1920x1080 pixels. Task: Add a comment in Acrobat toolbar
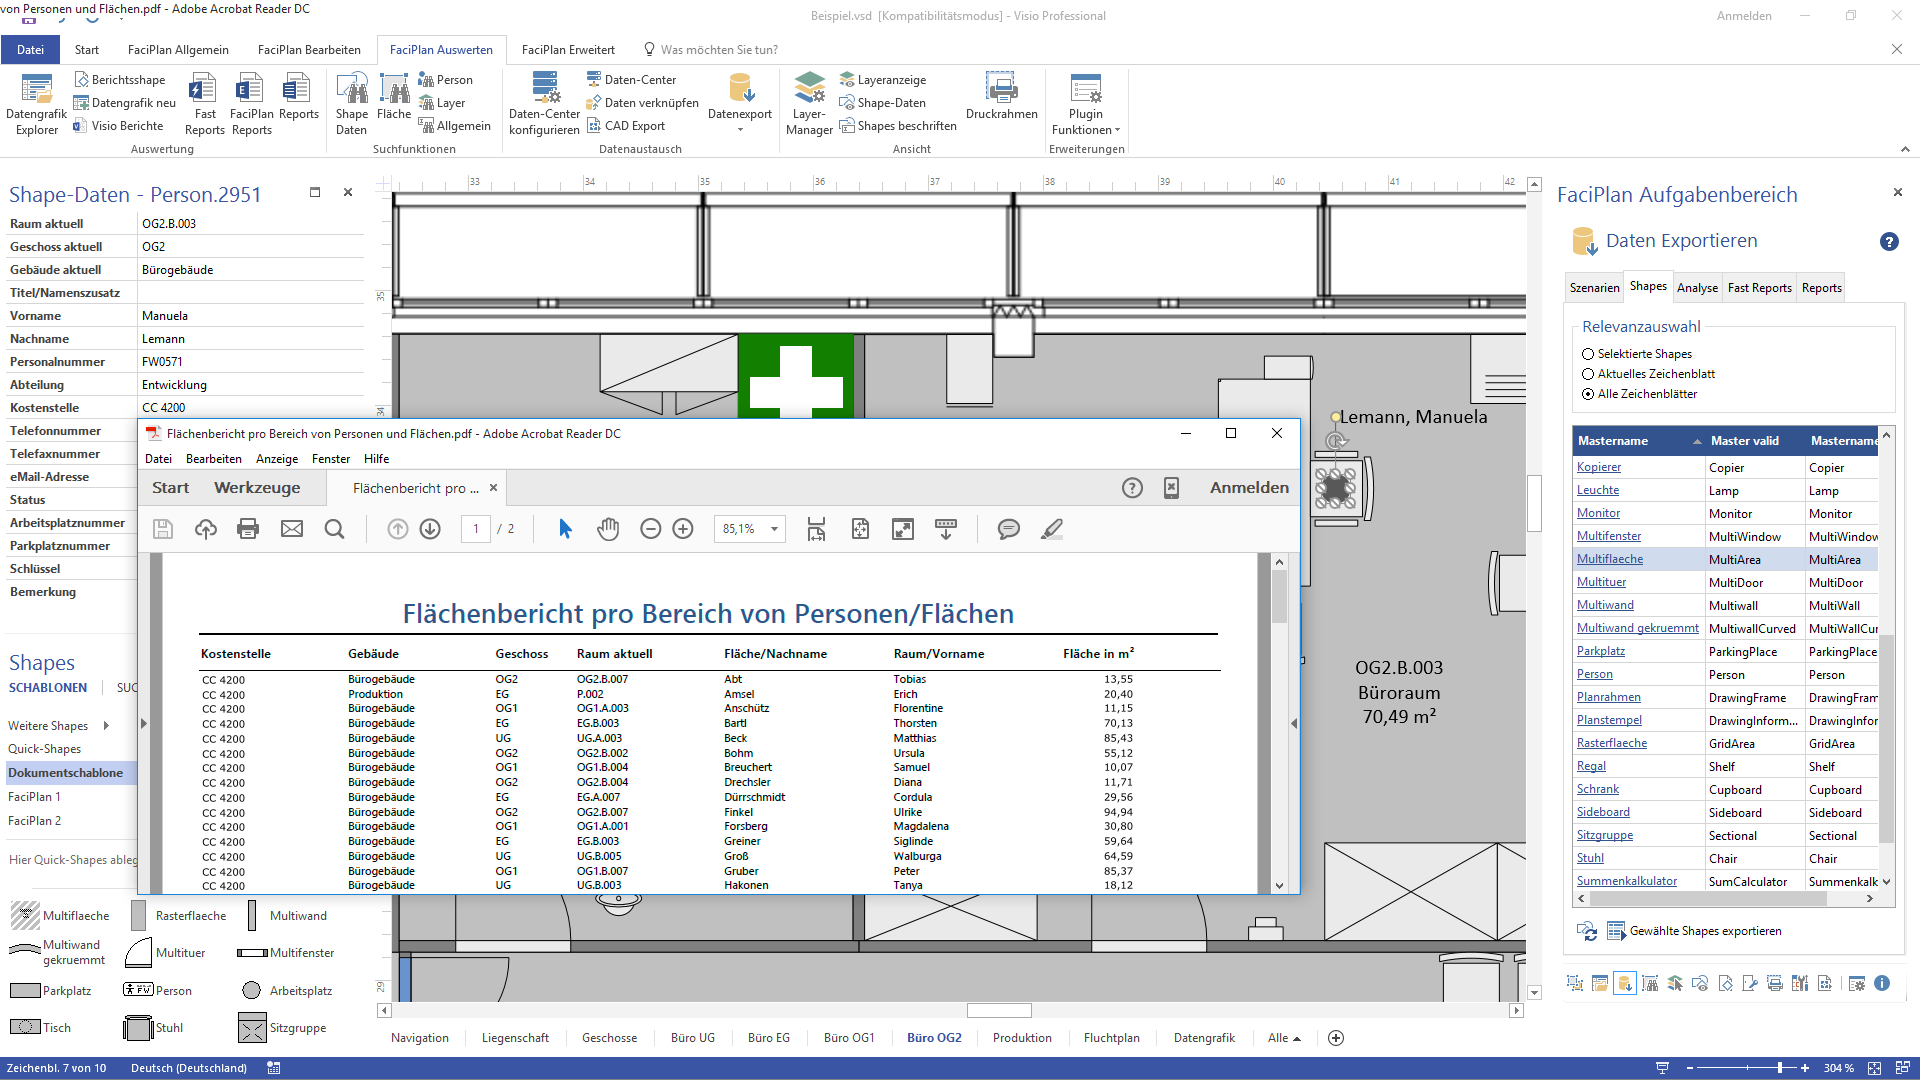click(1009, 529)
